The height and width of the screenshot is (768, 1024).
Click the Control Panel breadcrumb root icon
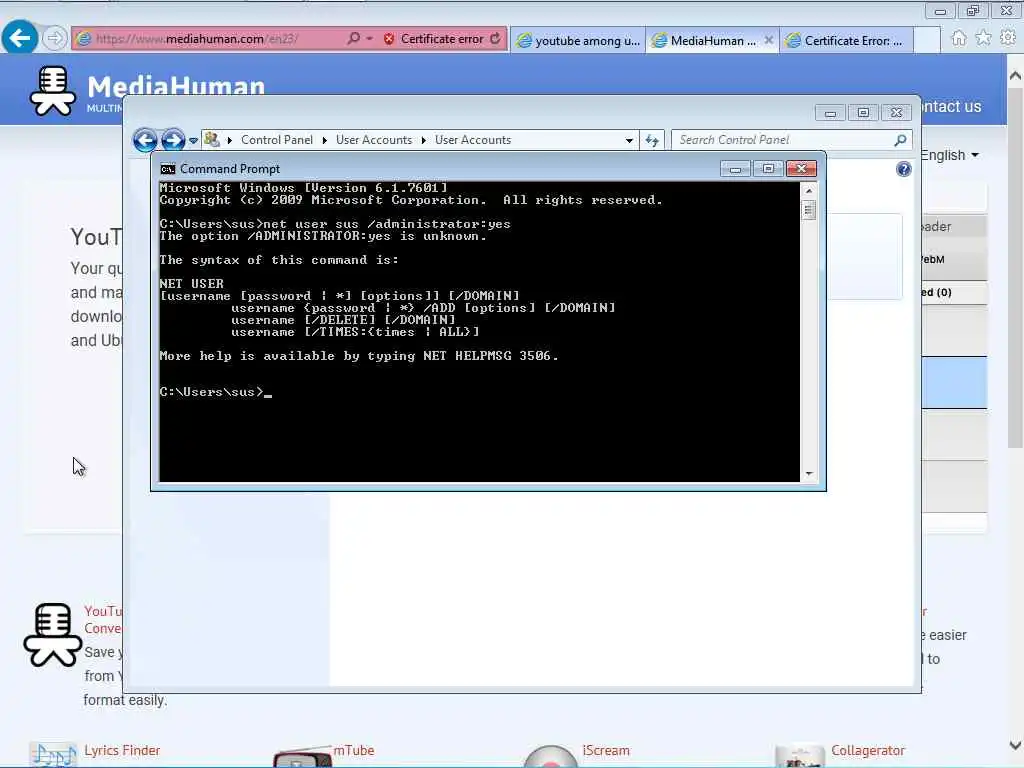(x=212, y=139)
